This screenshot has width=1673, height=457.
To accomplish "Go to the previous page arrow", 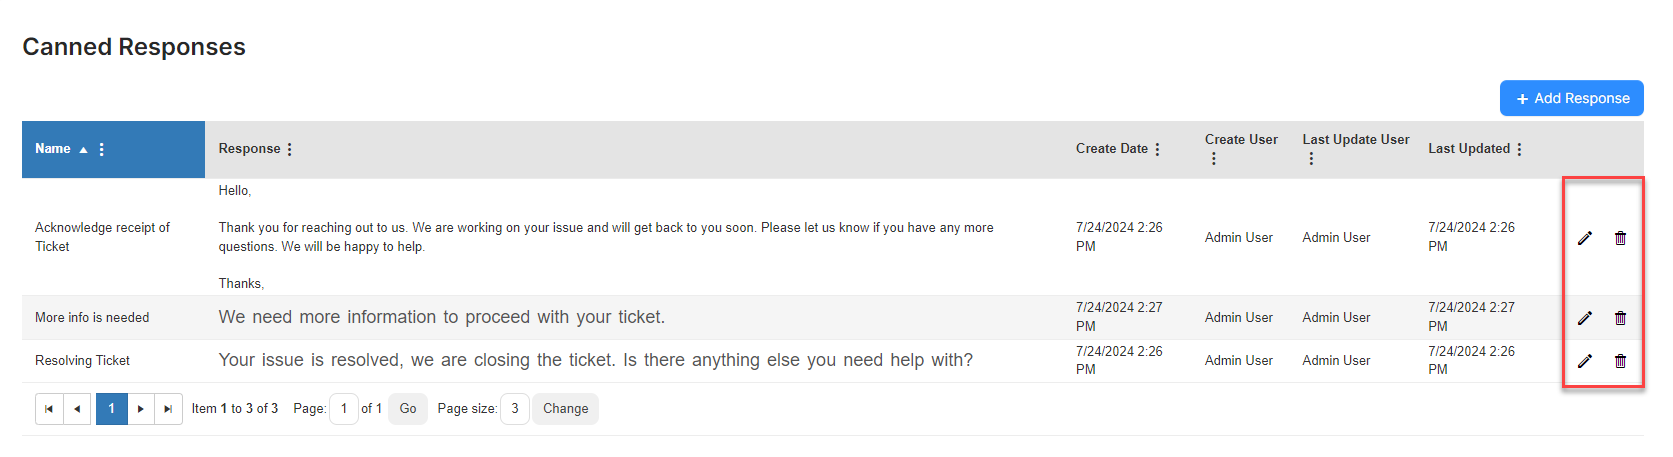I will pos(77,409).
